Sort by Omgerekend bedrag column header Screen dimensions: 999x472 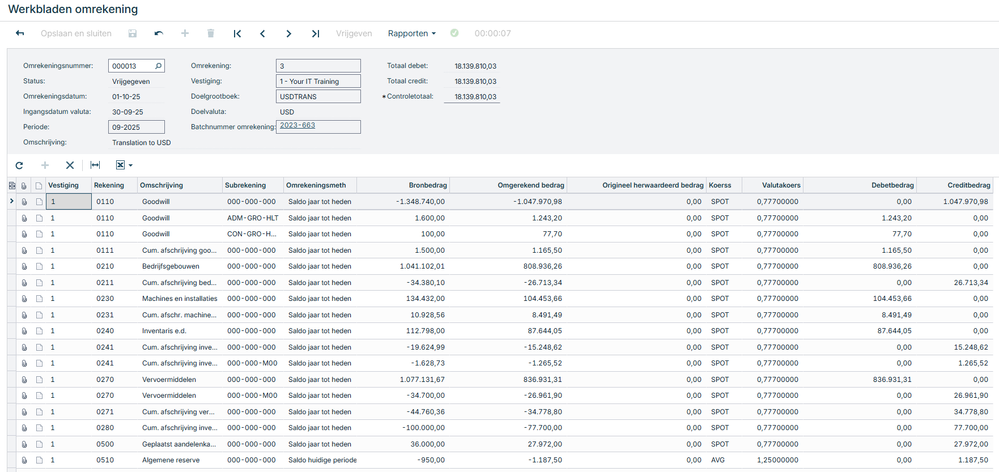pyautogui.click(x=529, y=185)
